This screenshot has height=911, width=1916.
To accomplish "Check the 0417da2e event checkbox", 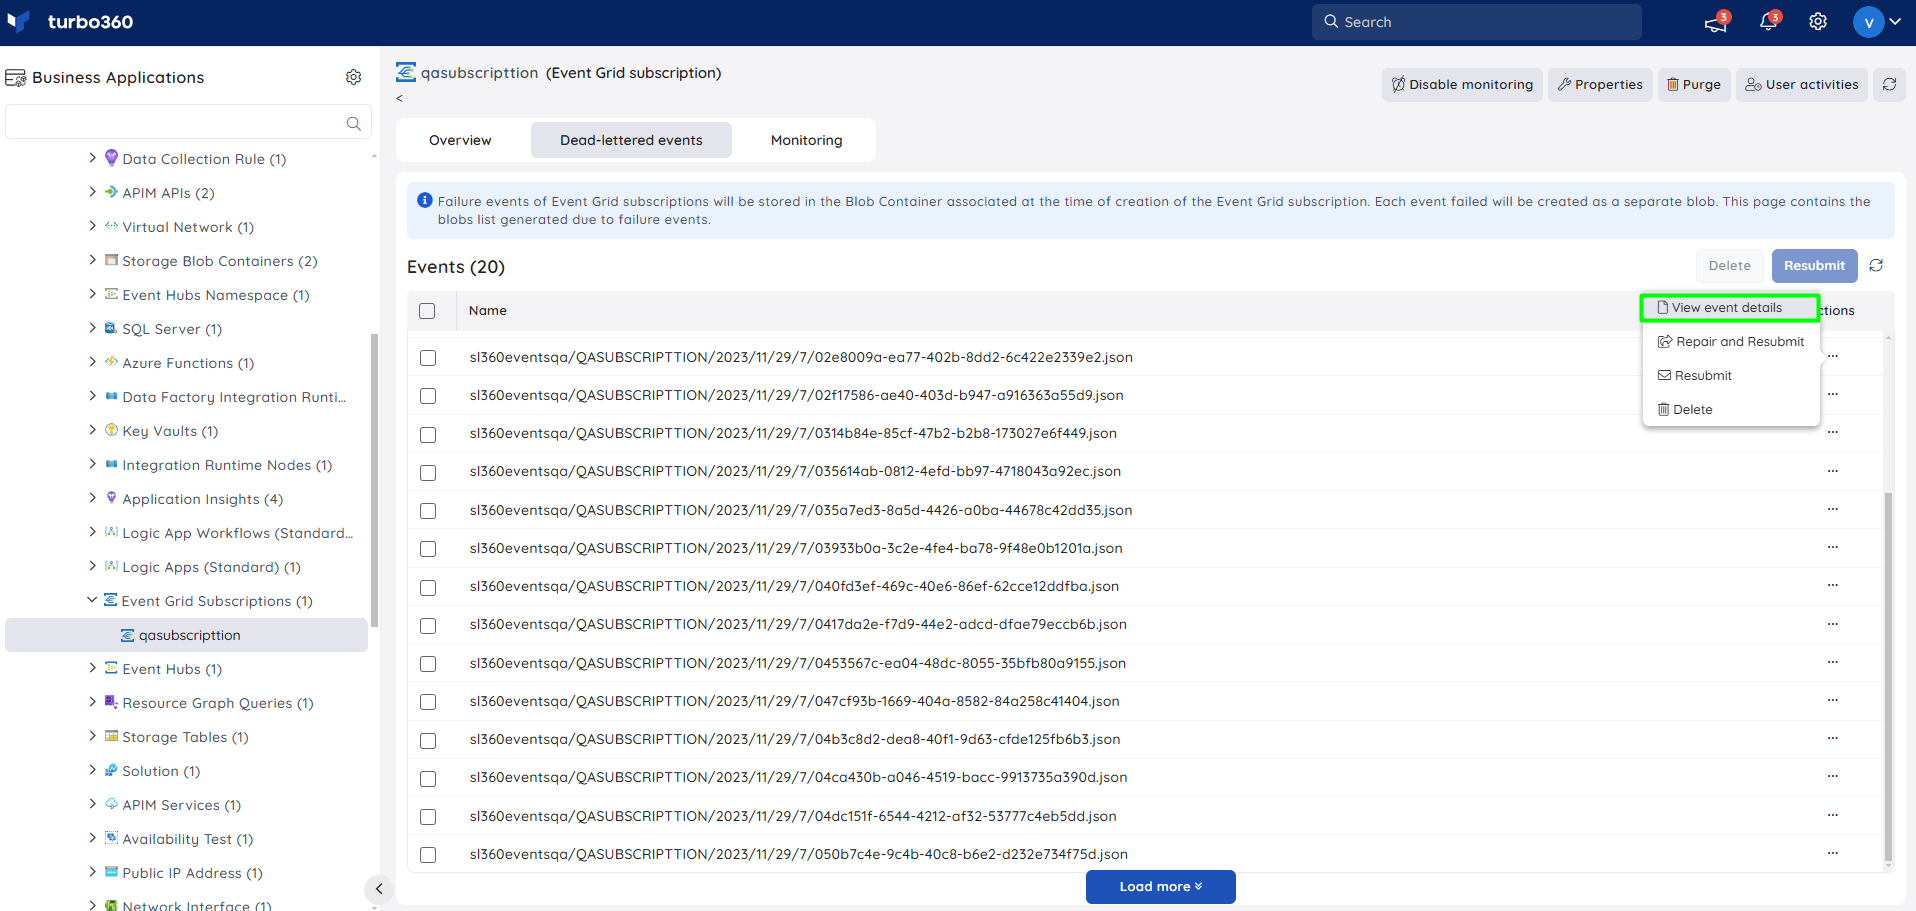I will click(428, 625).
